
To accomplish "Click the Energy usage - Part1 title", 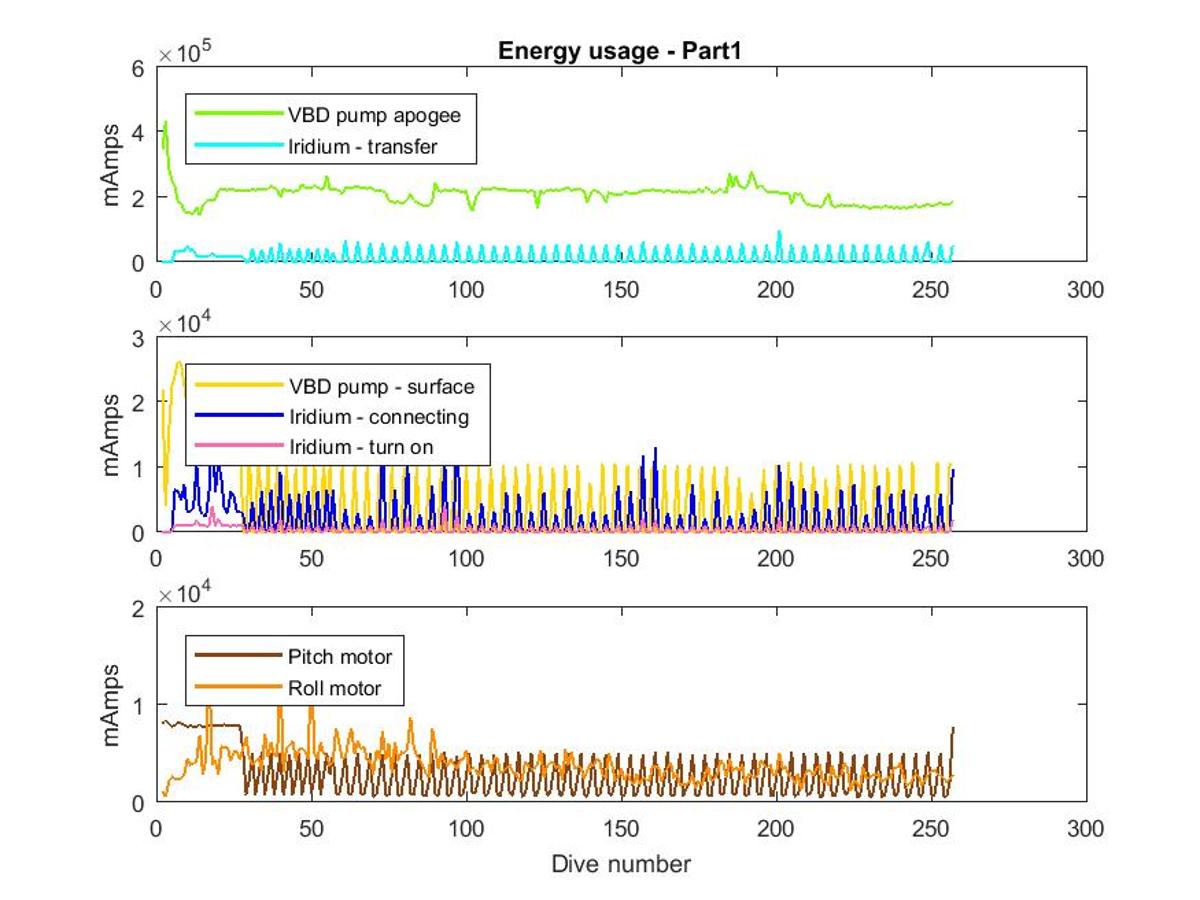I will pos(620,52).
